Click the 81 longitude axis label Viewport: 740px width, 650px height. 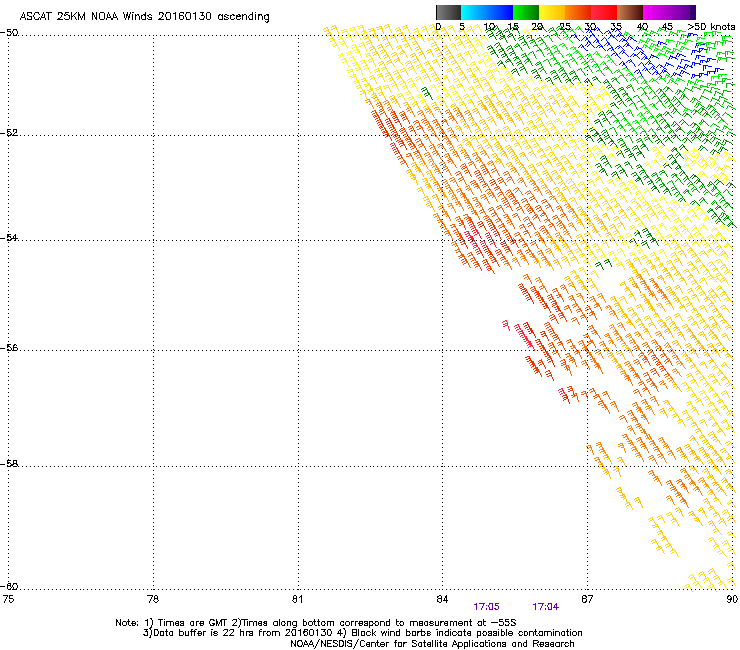coord(297,599)
